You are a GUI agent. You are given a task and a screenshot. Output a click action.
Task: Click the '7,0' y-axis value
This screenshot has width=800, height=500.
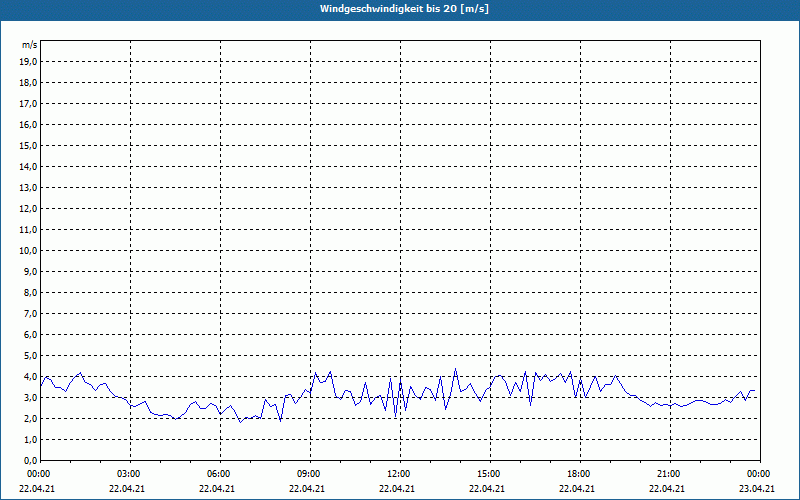click(30, 313)
